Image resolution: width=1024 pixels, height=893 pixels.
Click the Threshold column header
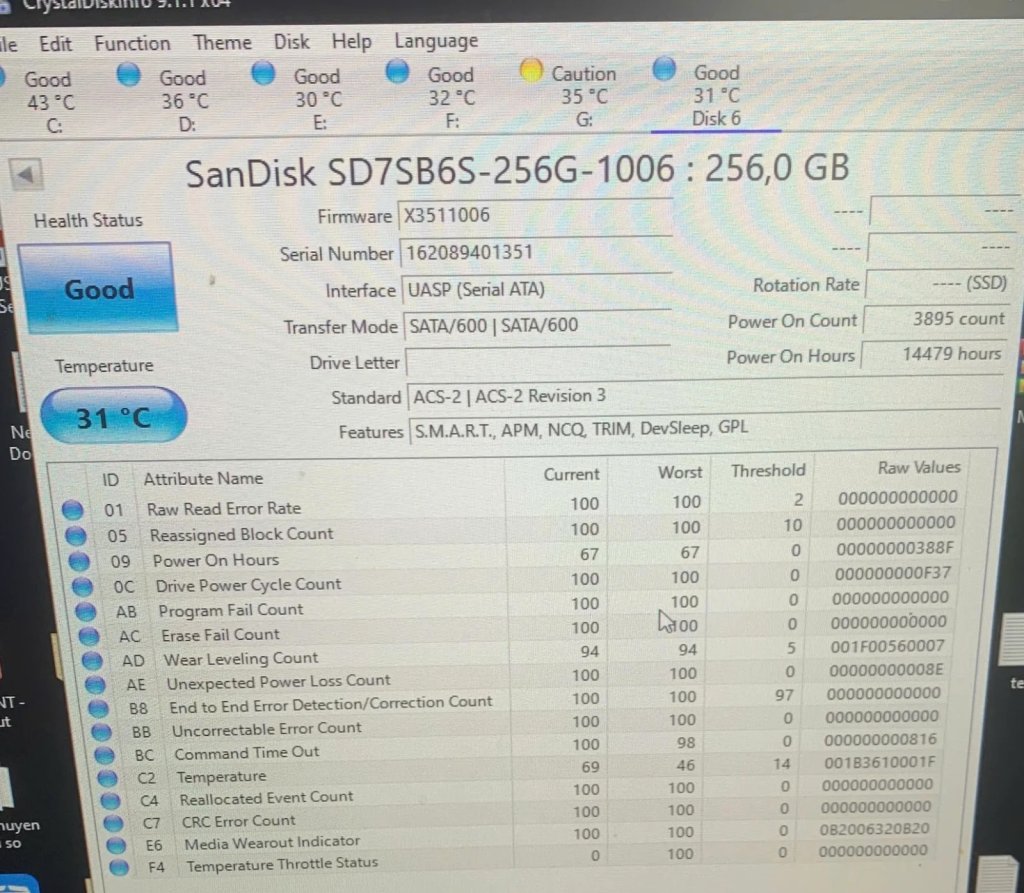pos(768,470)
